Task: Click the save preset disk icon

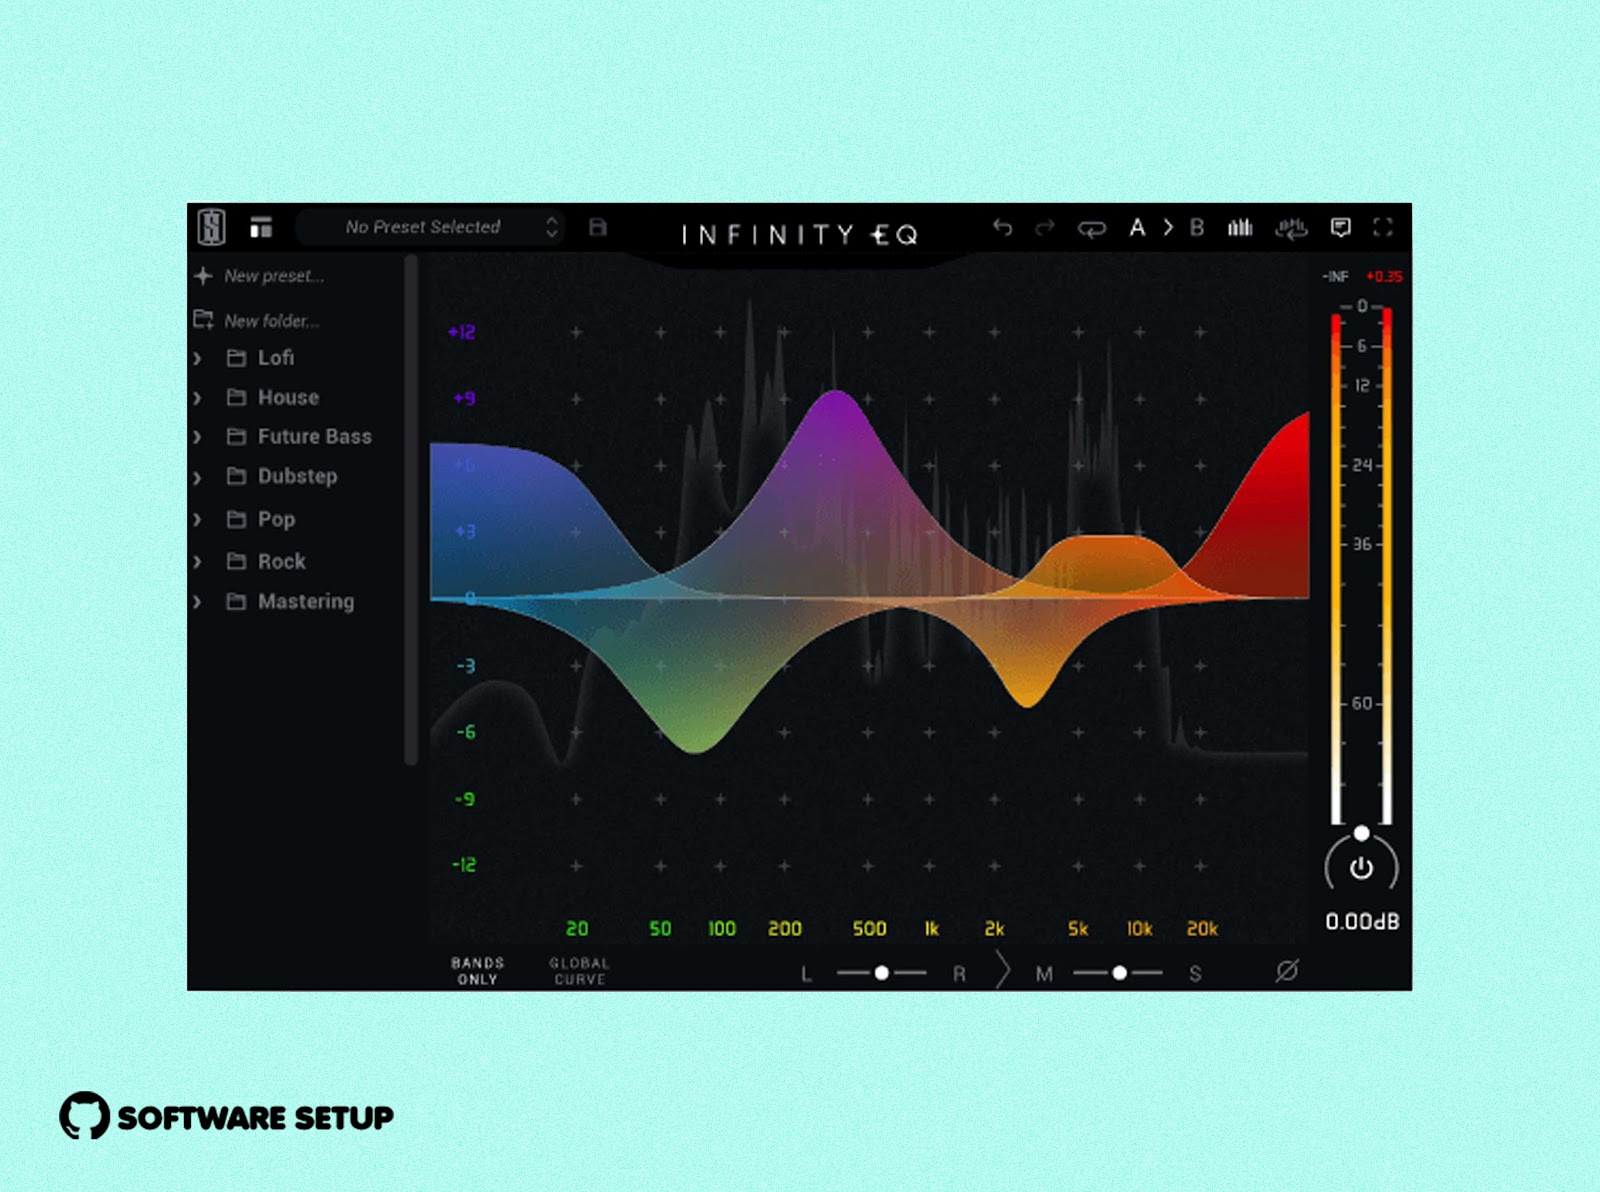Action: tap(598, 227)
